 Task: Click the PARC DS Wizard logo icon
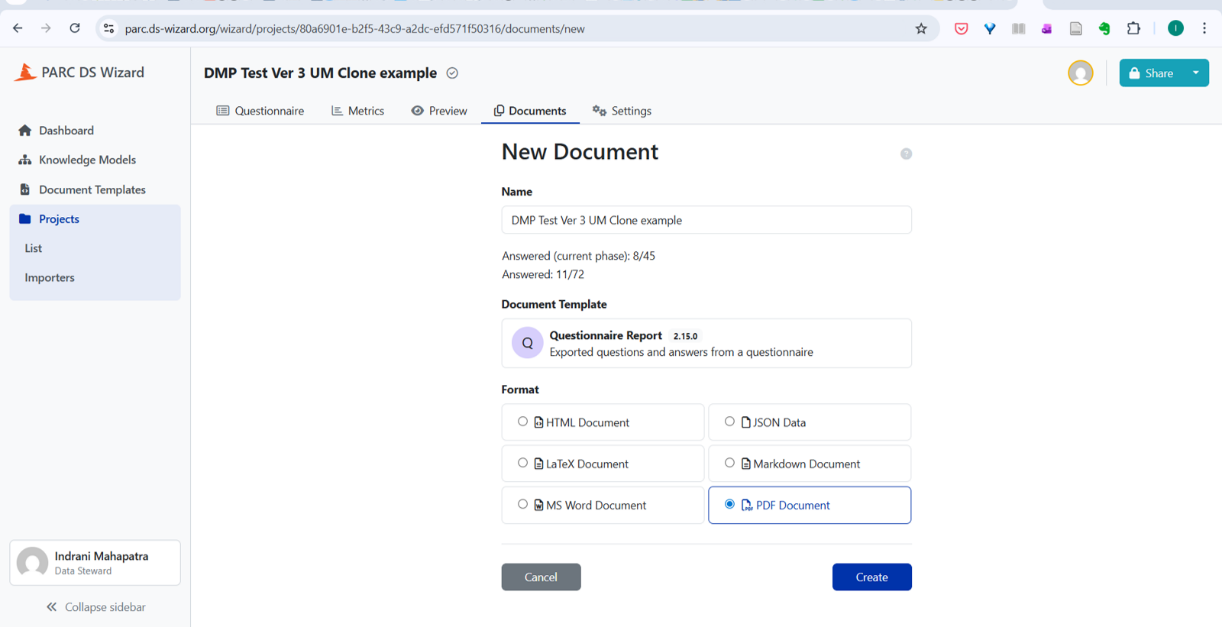click(x=25, y=72)
